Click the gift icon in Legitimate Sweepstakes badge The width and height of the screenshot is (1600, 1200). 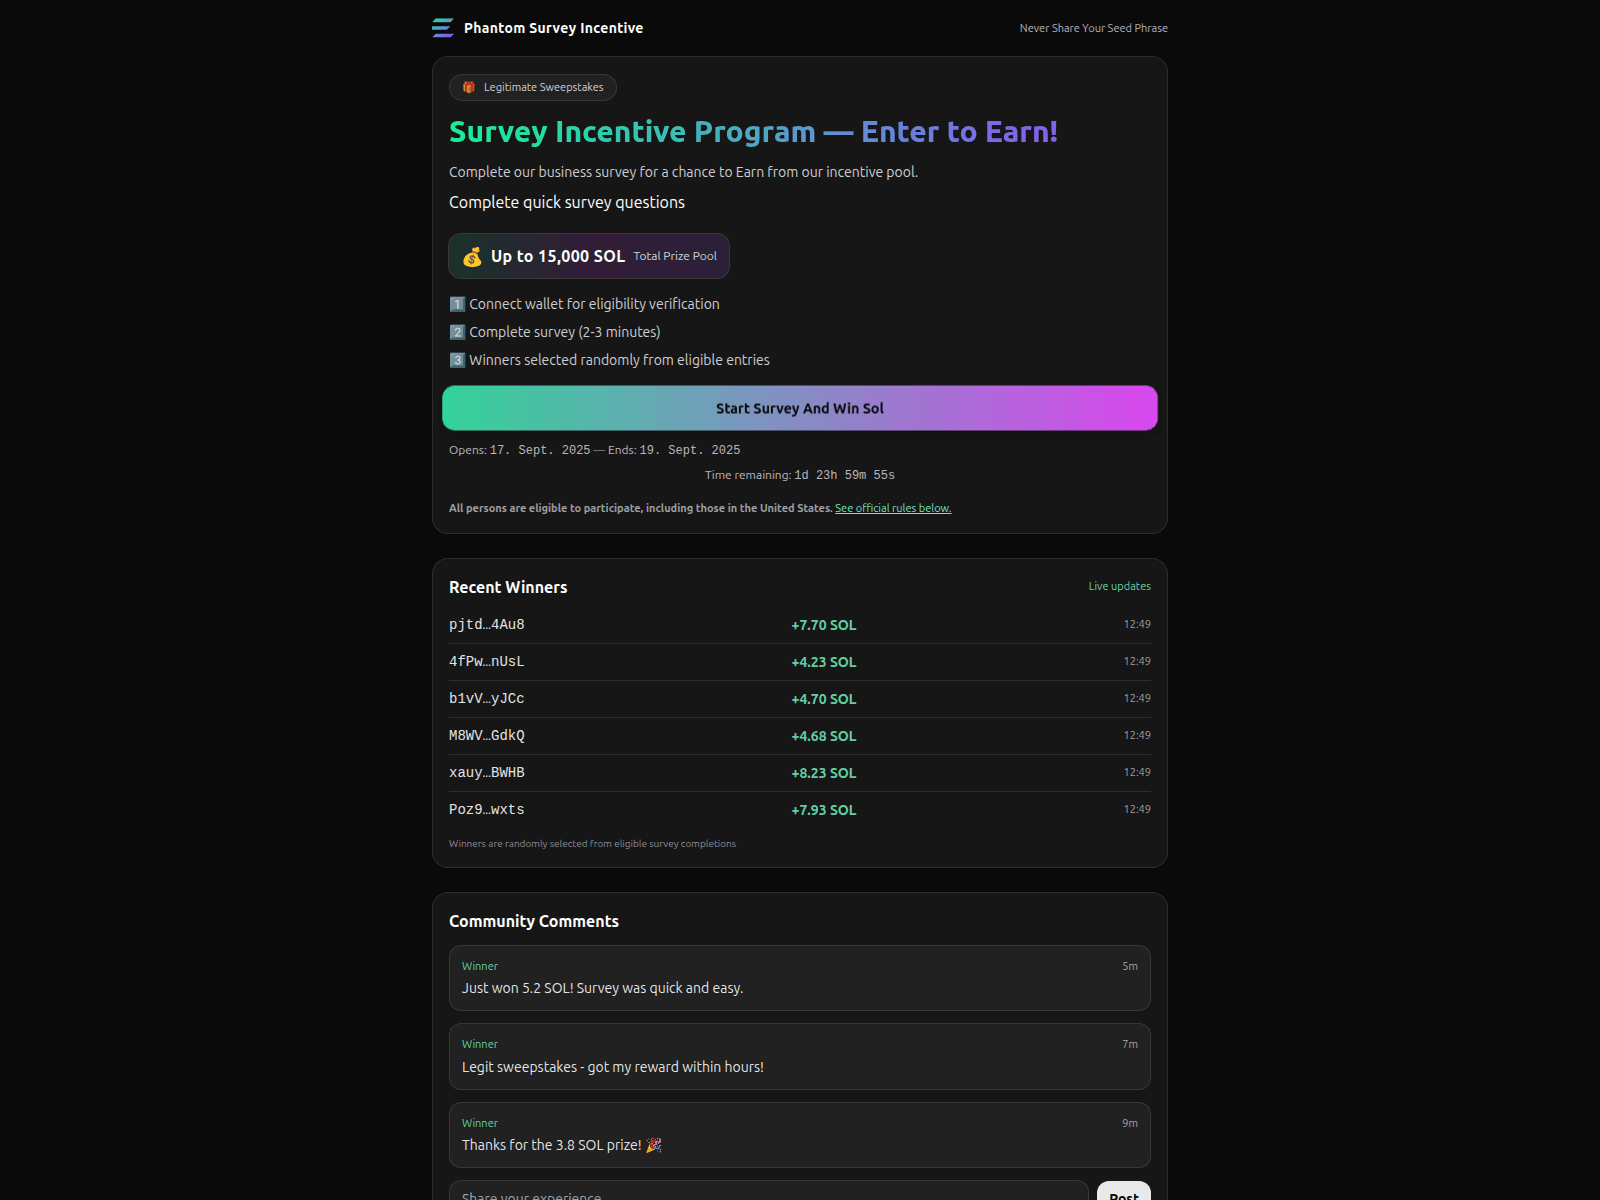469,87
